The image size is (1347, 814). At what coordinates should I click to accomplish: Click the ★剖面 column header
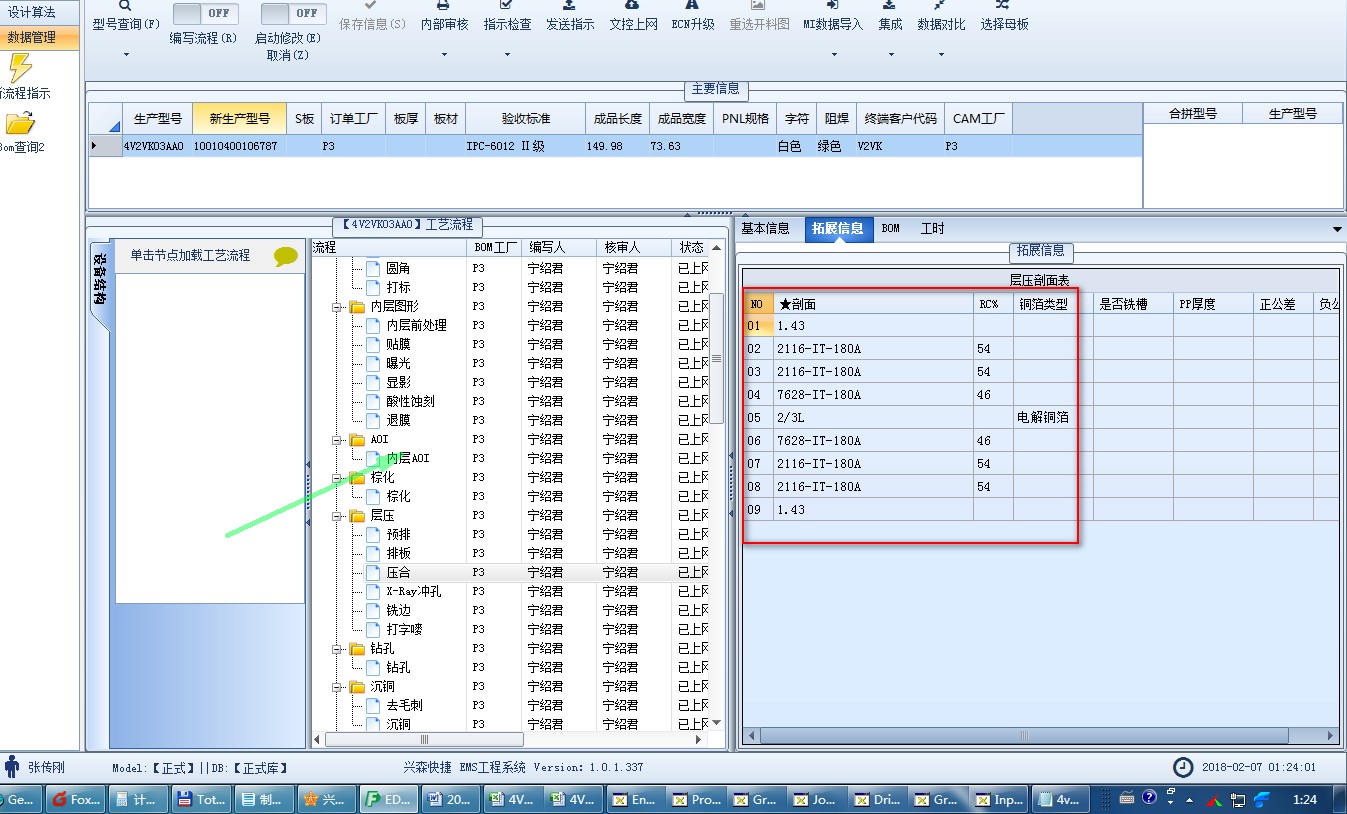point(873,304)
